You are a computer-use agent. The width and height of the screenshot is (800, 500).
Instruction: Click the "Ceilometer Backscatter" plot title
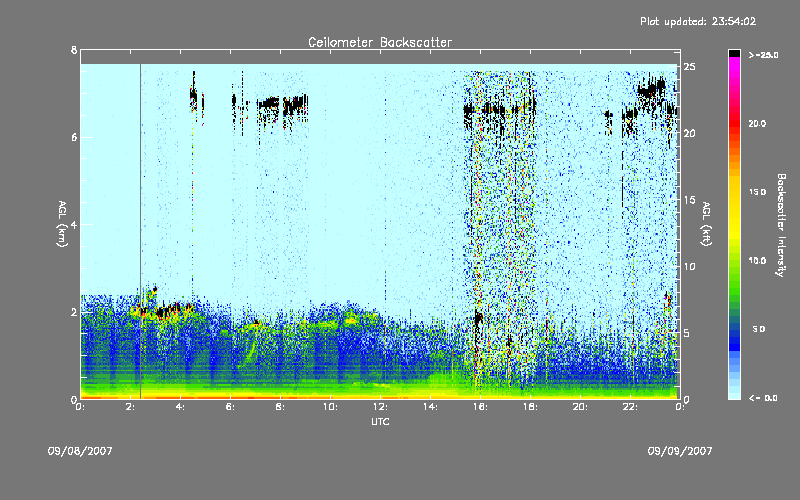point(380,42)
